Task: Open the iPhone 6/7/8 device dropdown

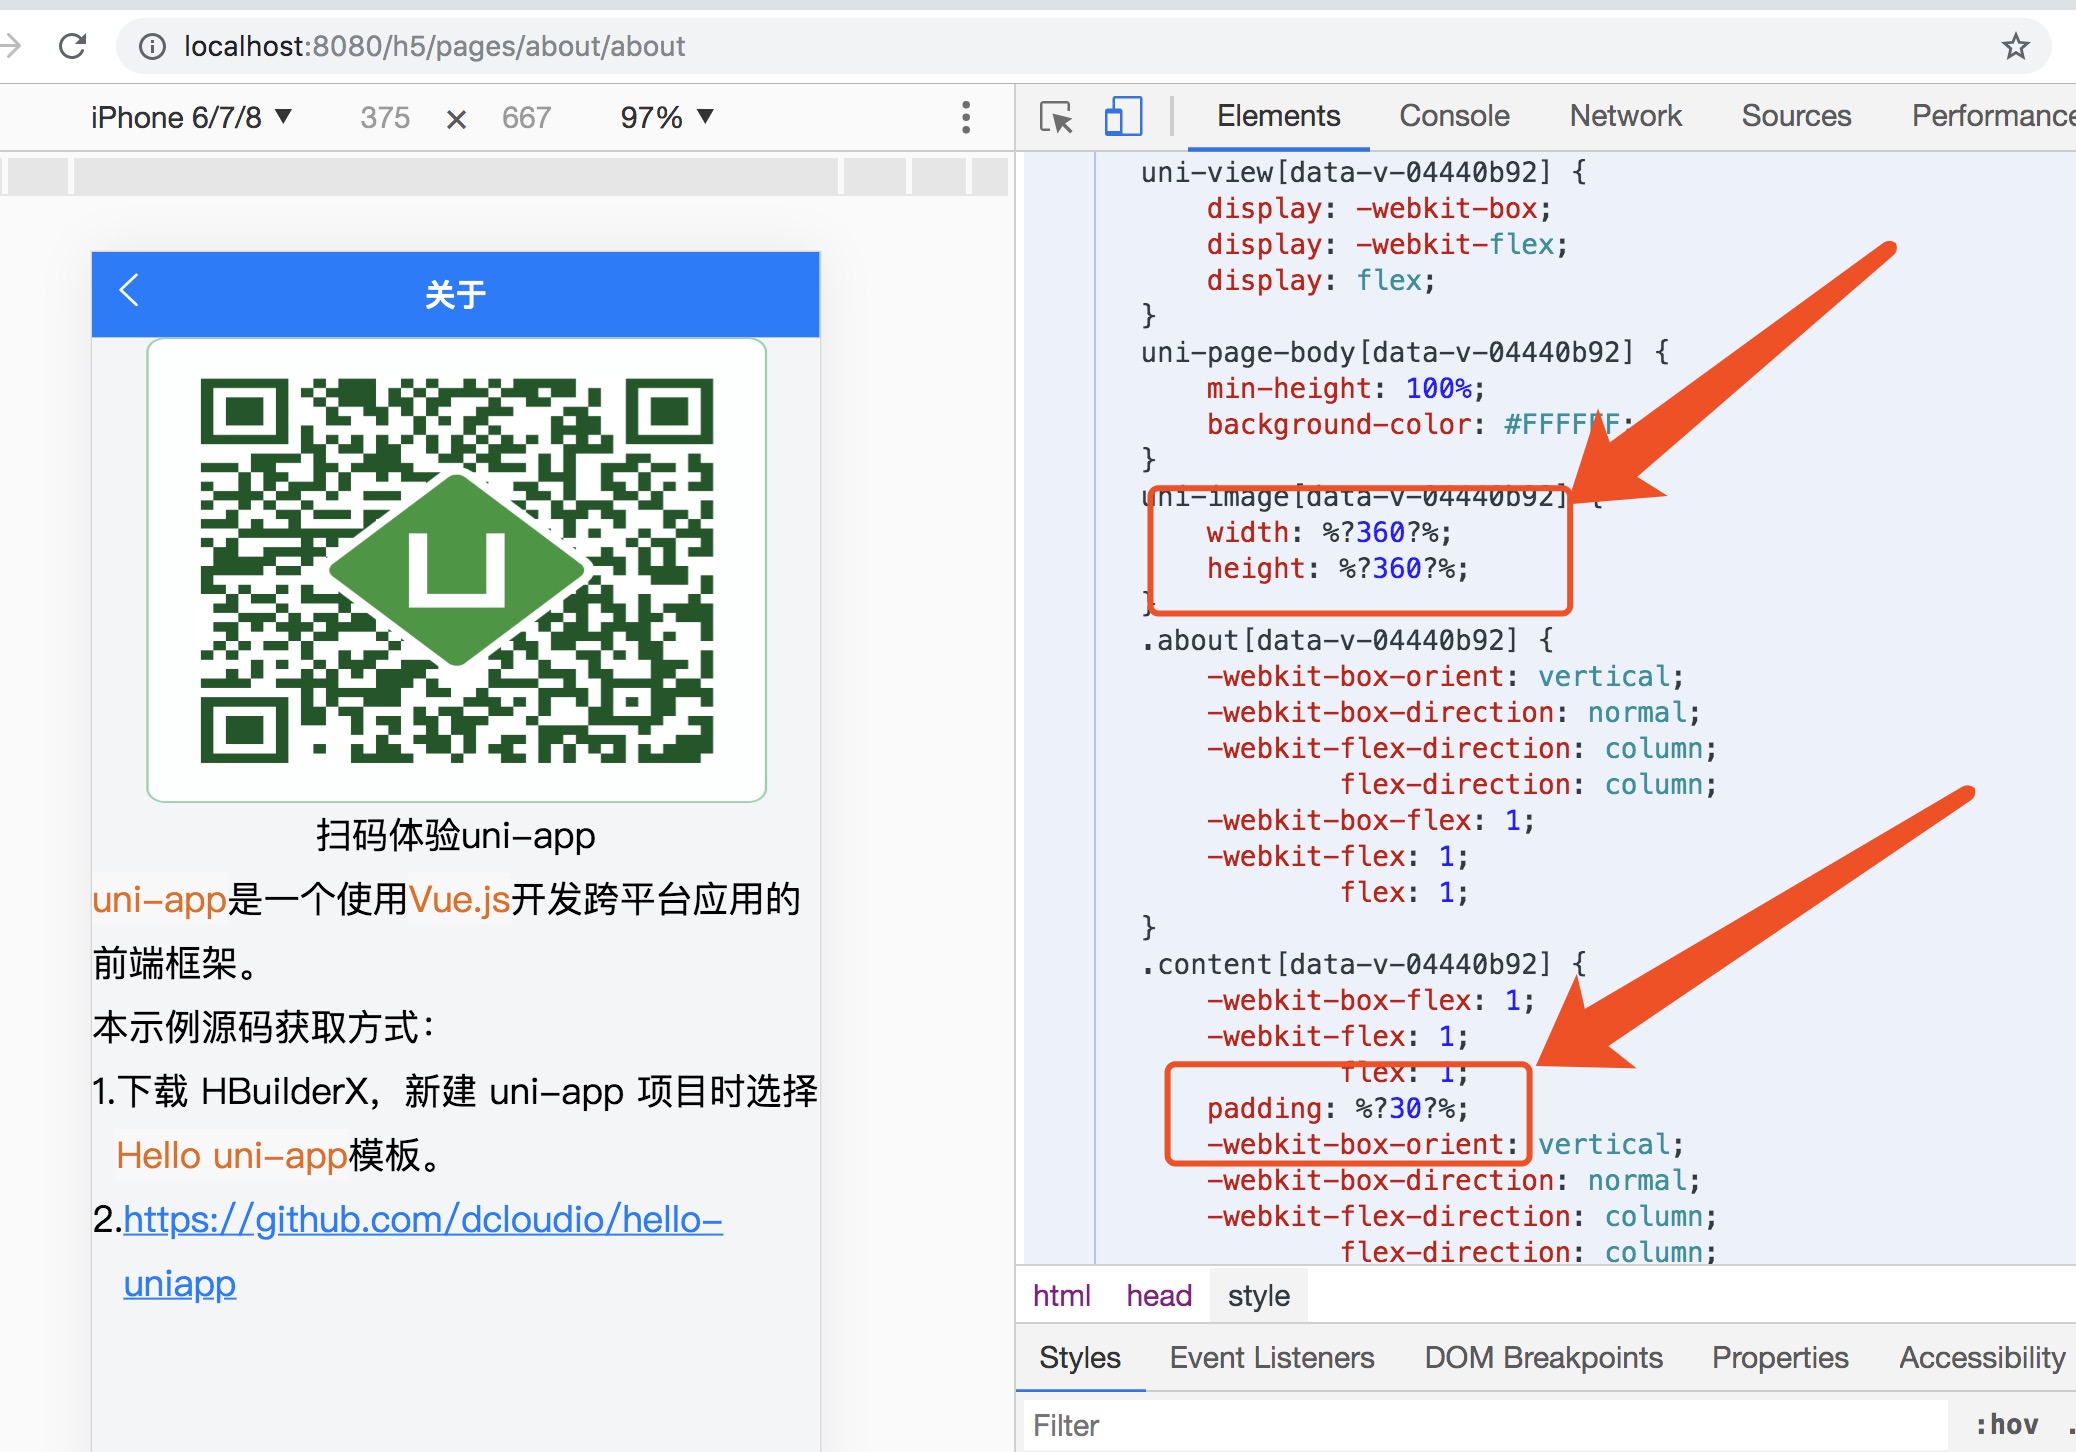Action: [x=190, y=117]
